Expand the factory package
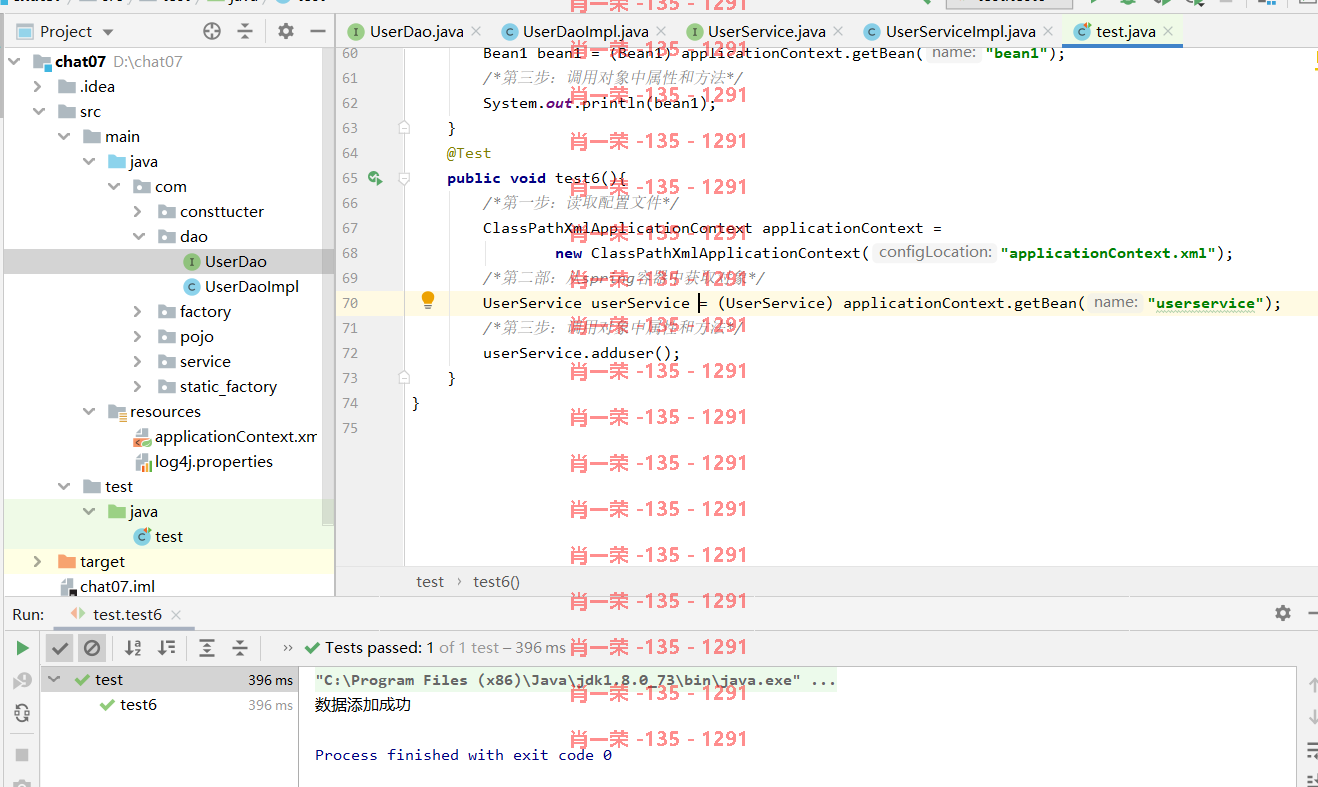This screenshot has width=1318, height=787. pos(138,312)
